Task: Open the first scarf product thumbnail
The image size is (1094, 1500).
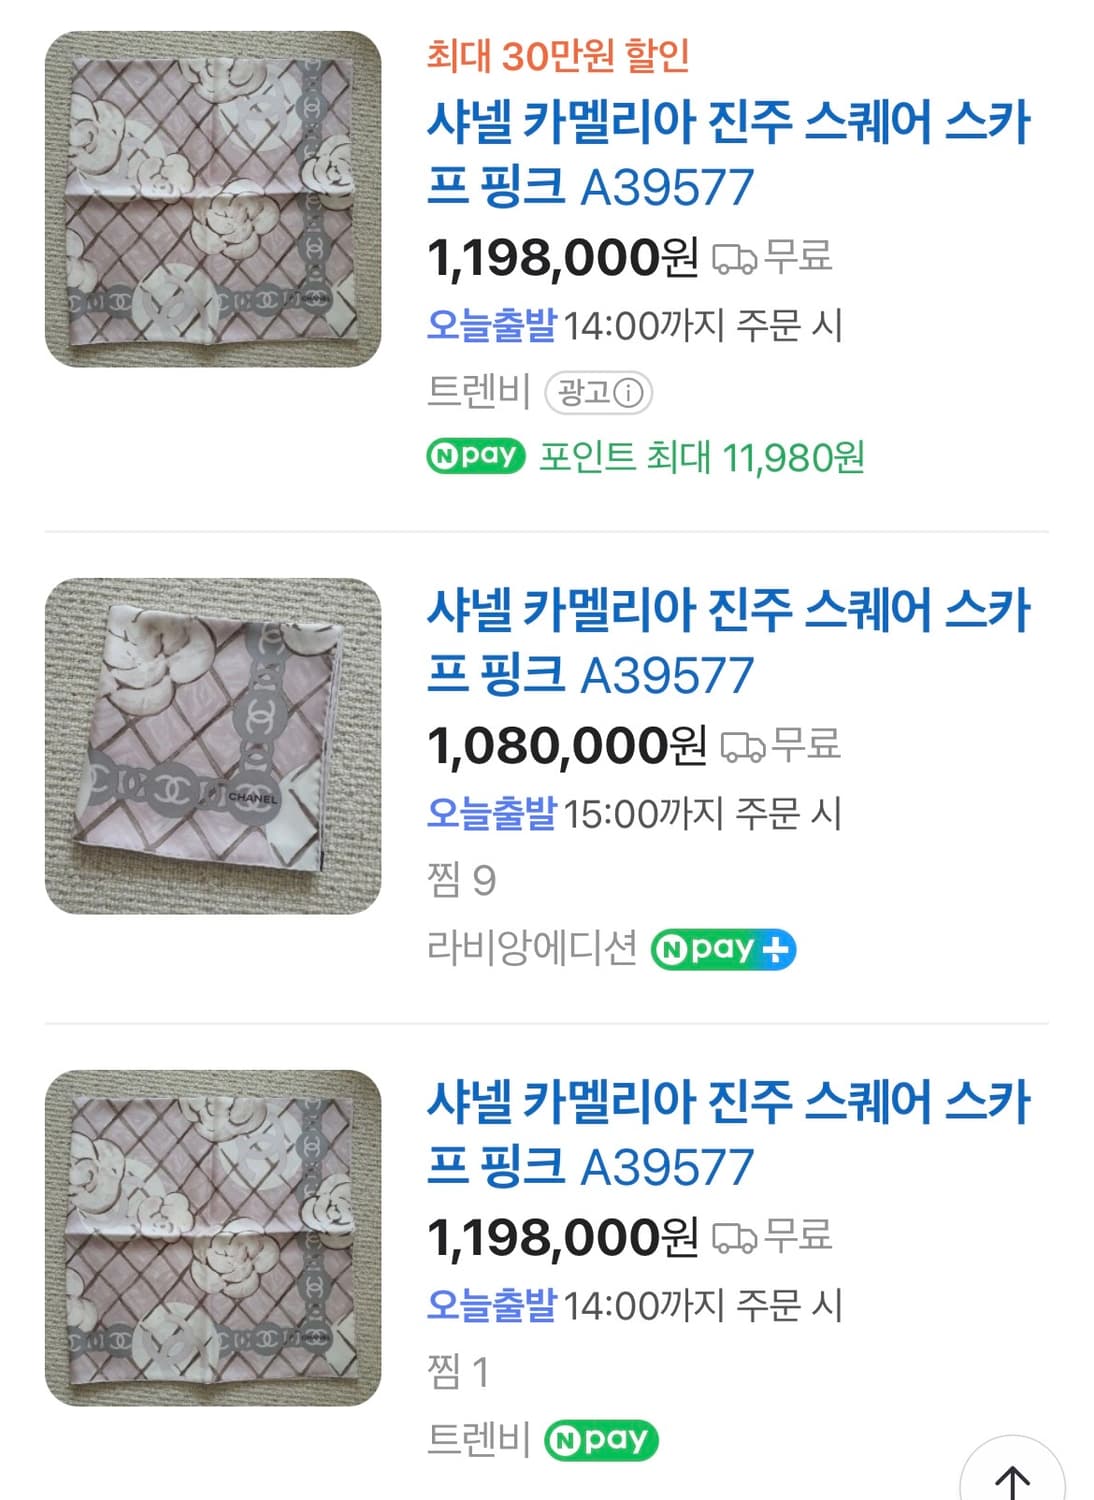Action: pos(213,199)
